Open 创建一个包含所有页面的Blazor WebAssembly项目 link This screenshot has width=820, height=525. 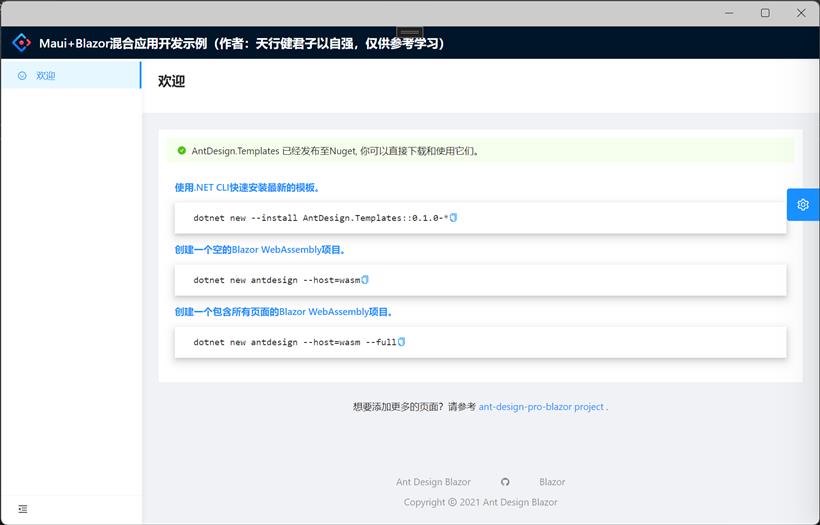click(x=284, y=312)
